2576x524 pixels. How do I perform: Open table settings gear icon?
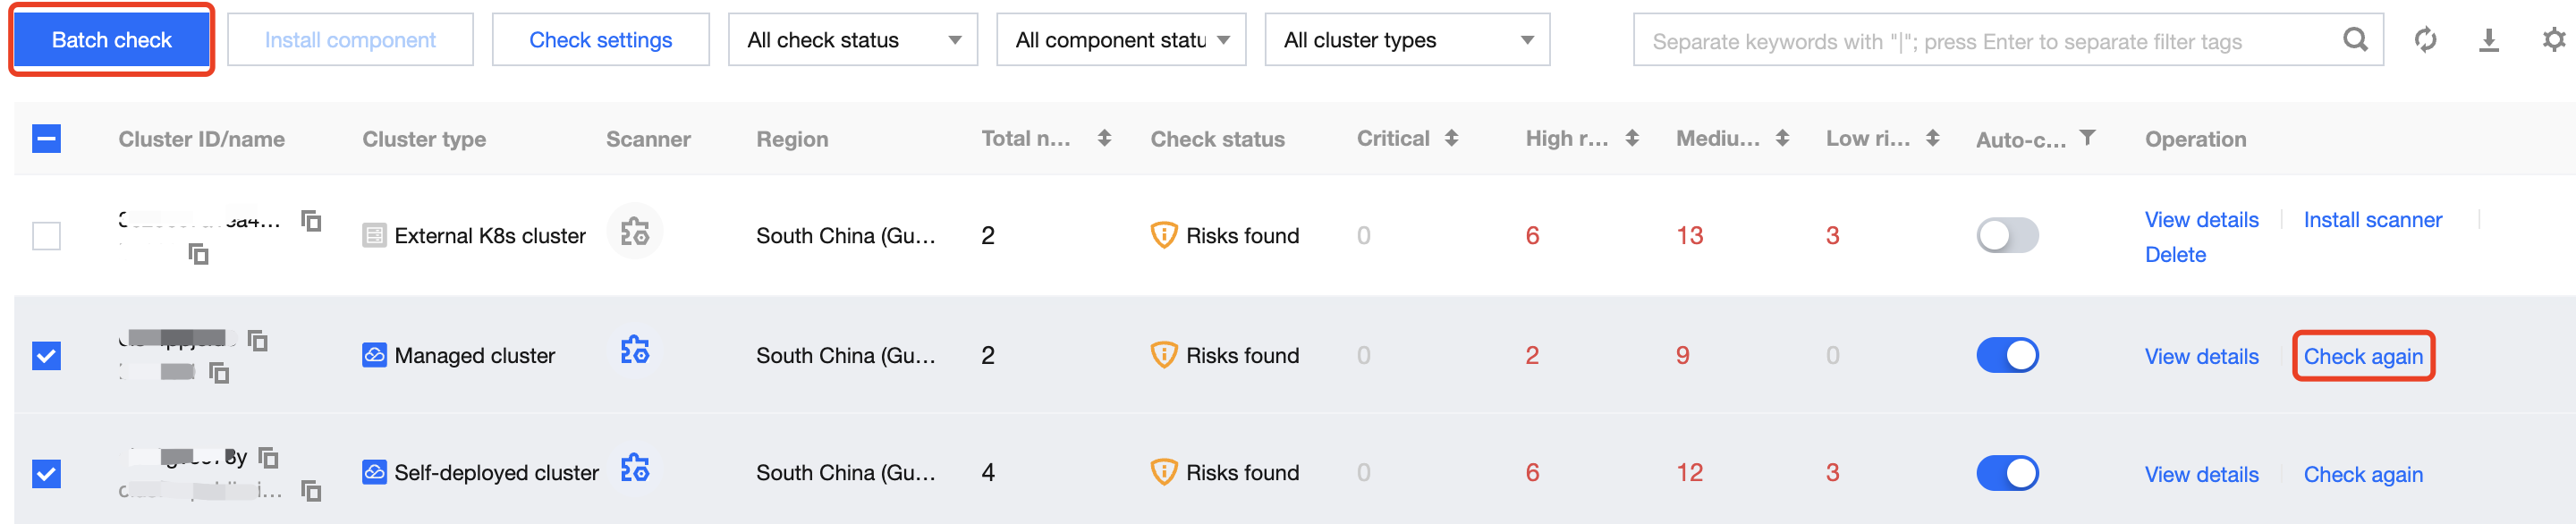(2553, 40)
